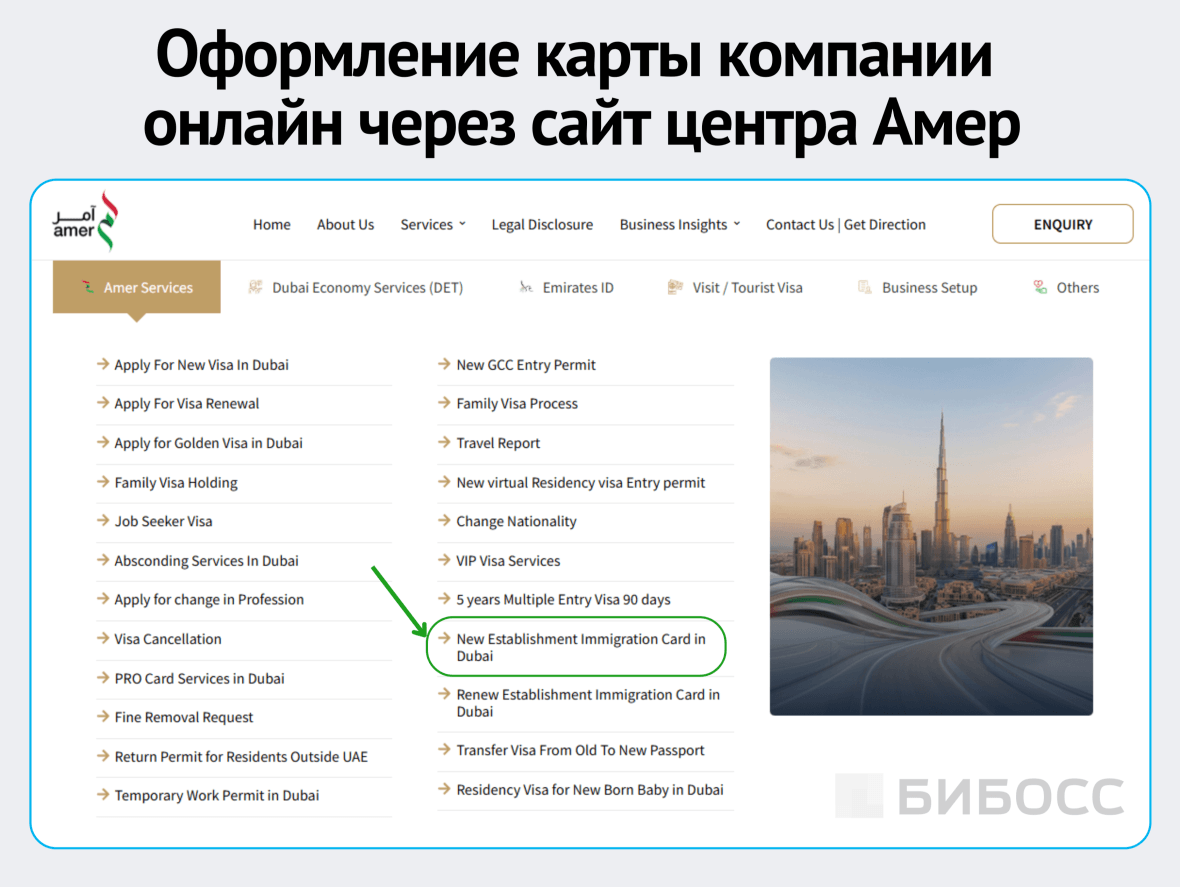Image resolution: width=1180 pixels, height=887 pixels.
Task: Open Temporary Work Permit in Dubai
Action: (217, 796)
